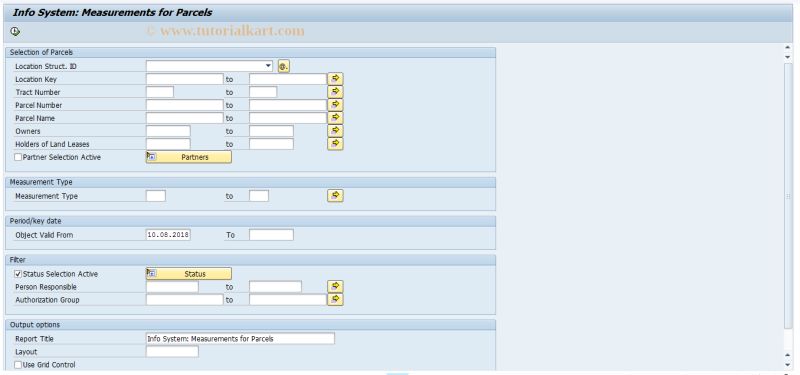Click the Parcel Name from field
800x375 pixels.
185,118
